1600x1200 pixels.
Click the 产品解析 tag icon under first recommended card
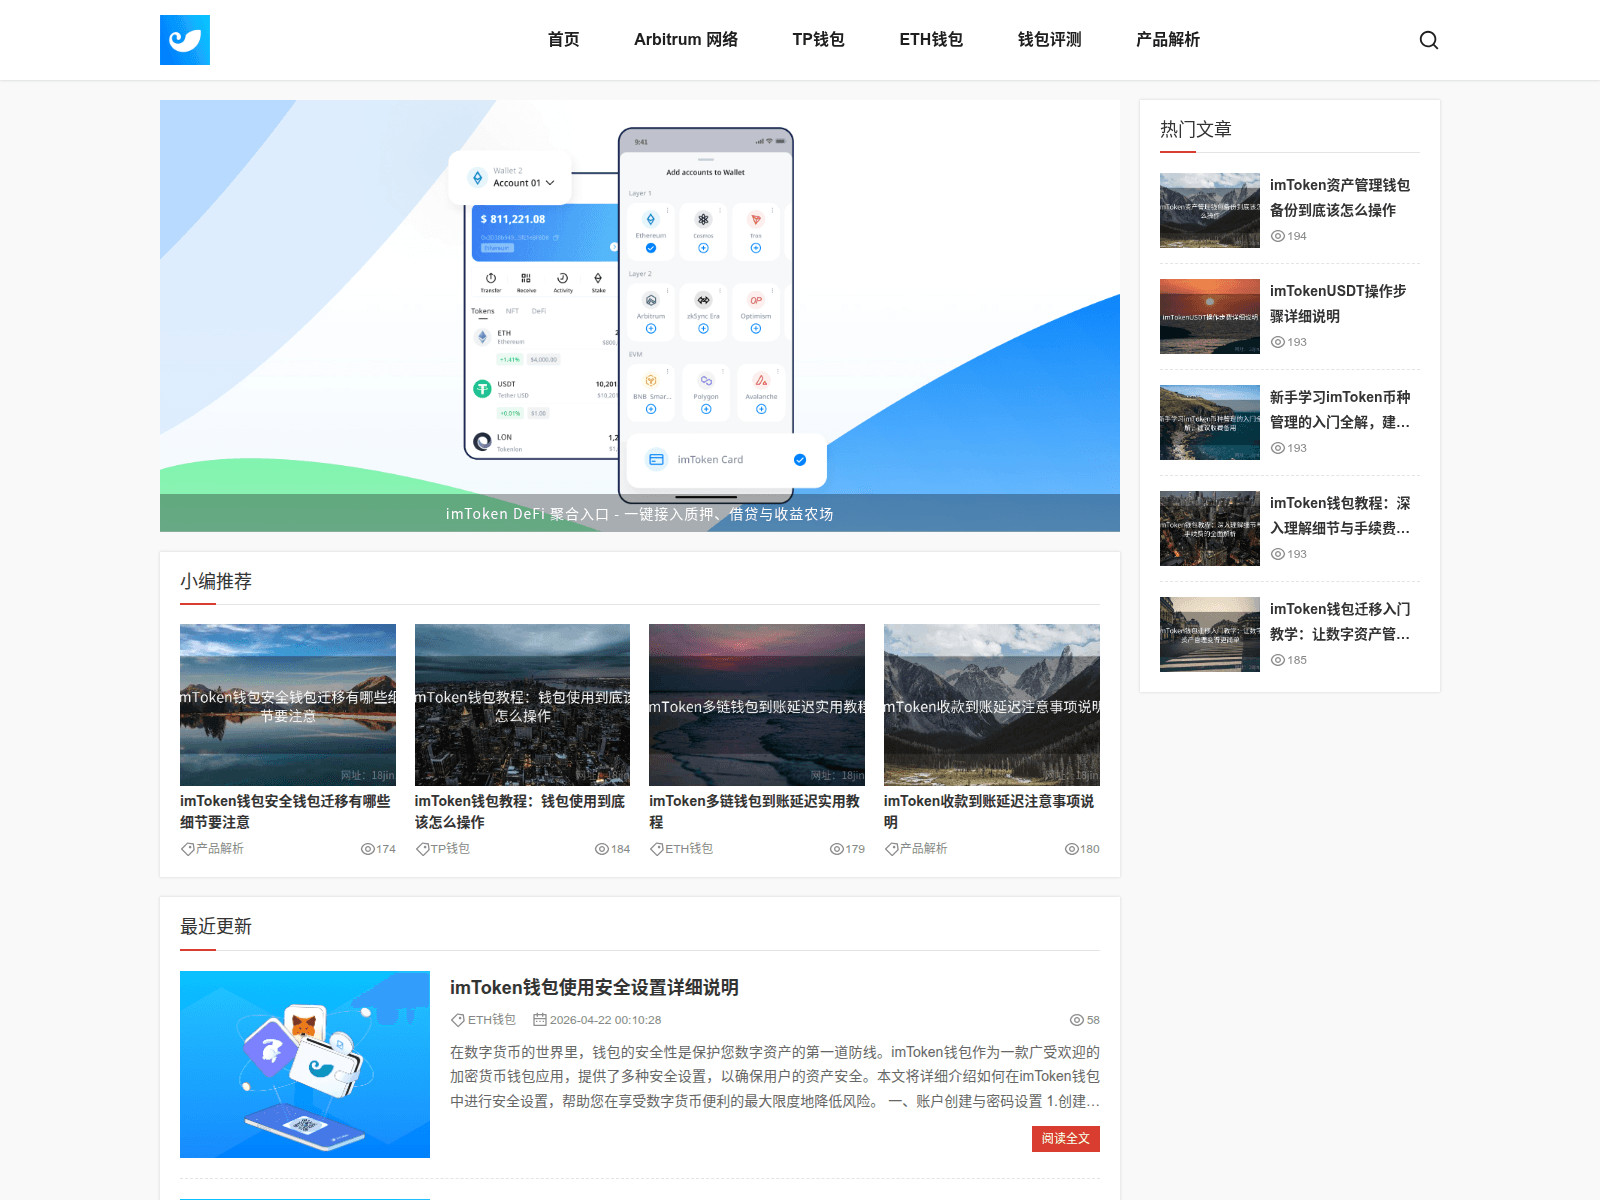click(187, 849)
